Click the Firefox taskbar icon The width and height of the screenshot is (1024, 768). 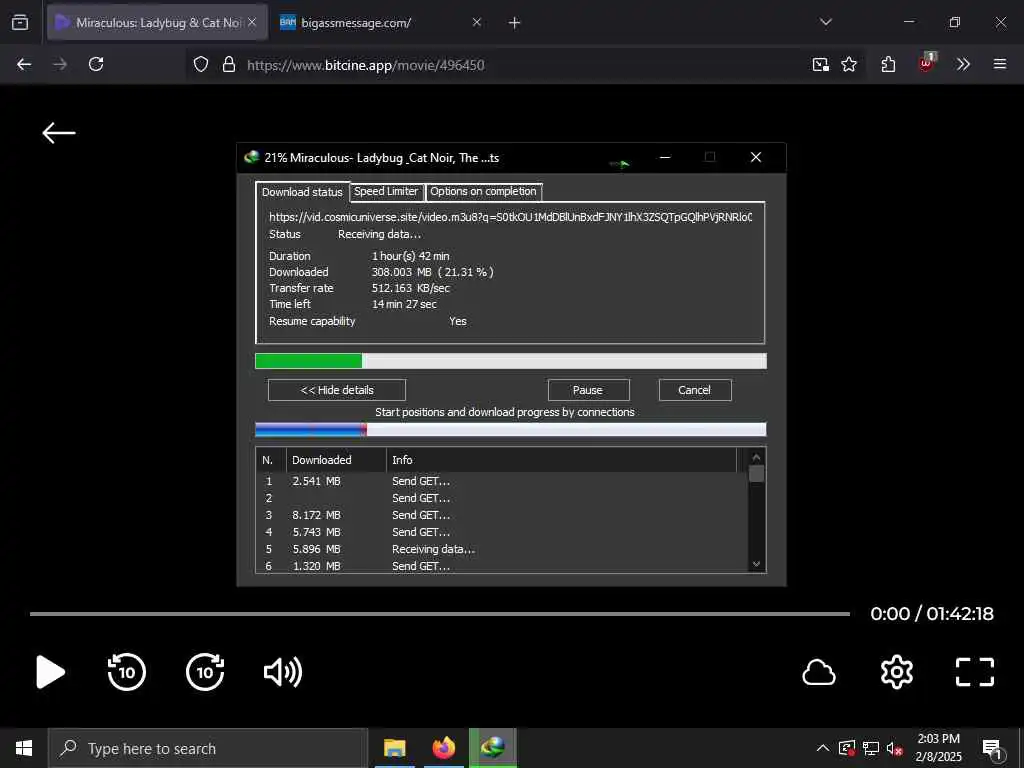tap(443, 748)
